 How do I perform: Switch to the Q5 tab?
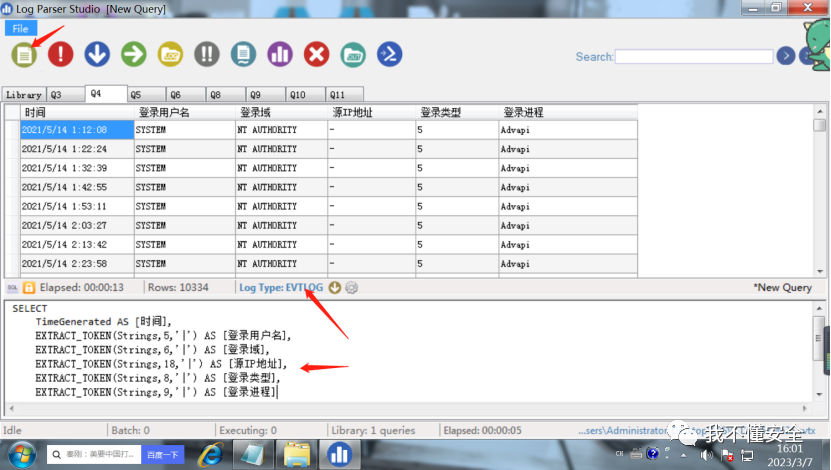pyautogui.click(x=146, y=94)
